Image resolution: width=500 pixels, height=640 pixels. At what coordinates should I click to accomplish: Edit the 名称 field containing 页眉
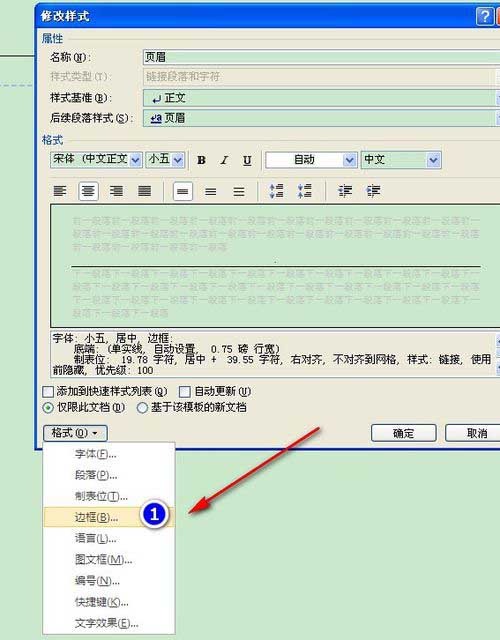(x=322, y=57)
